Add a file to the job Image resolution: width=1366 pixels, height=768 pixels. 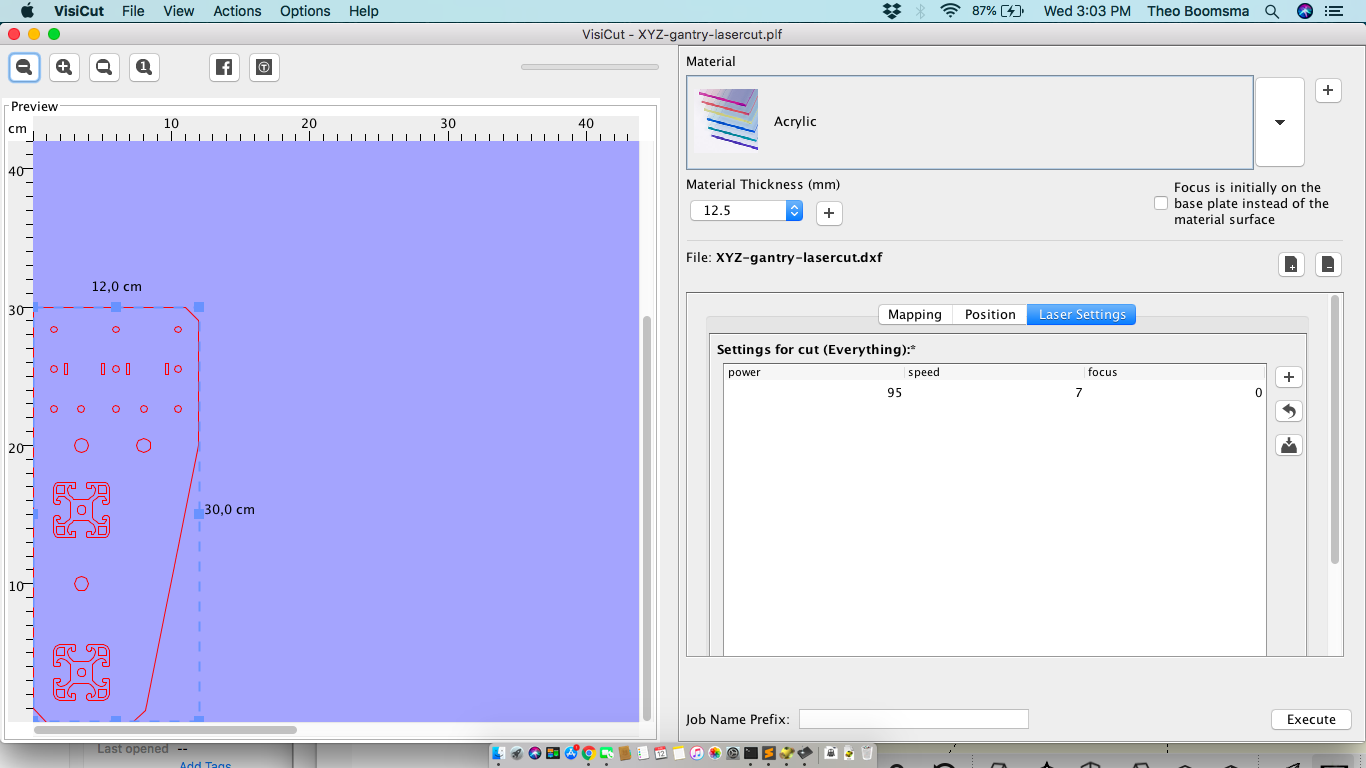tap(1291, 264)
